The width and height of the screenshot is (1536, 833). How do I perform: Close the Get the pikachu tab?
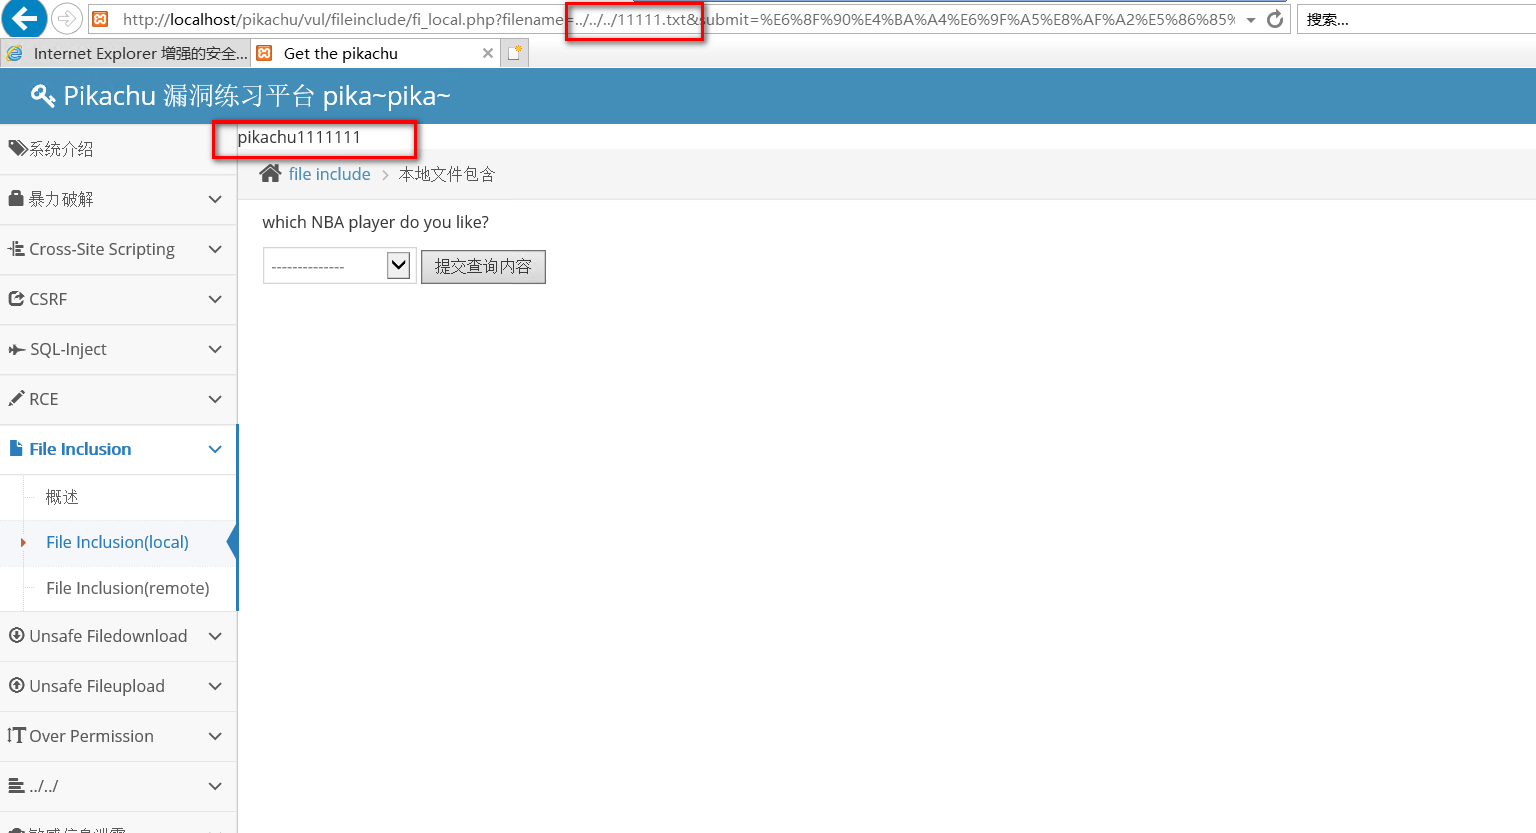[488, 53]
